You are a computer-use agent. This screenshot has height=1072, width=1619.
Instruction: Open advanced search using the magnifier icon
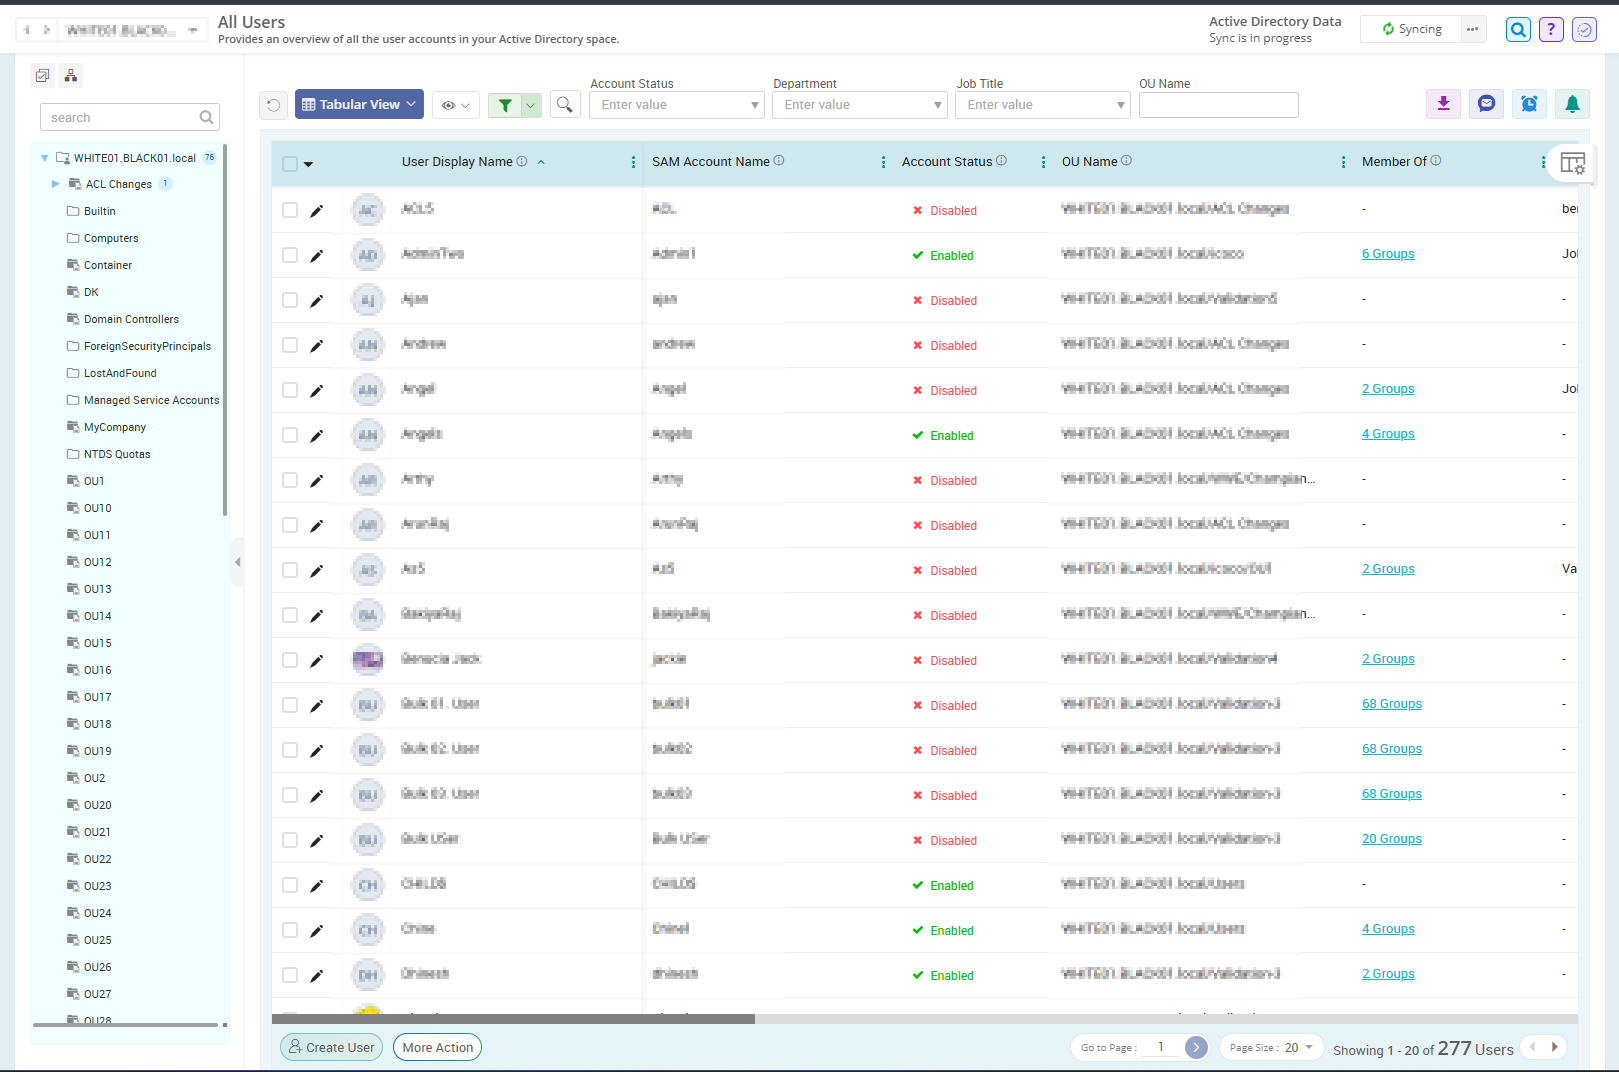tap(565, 103)
